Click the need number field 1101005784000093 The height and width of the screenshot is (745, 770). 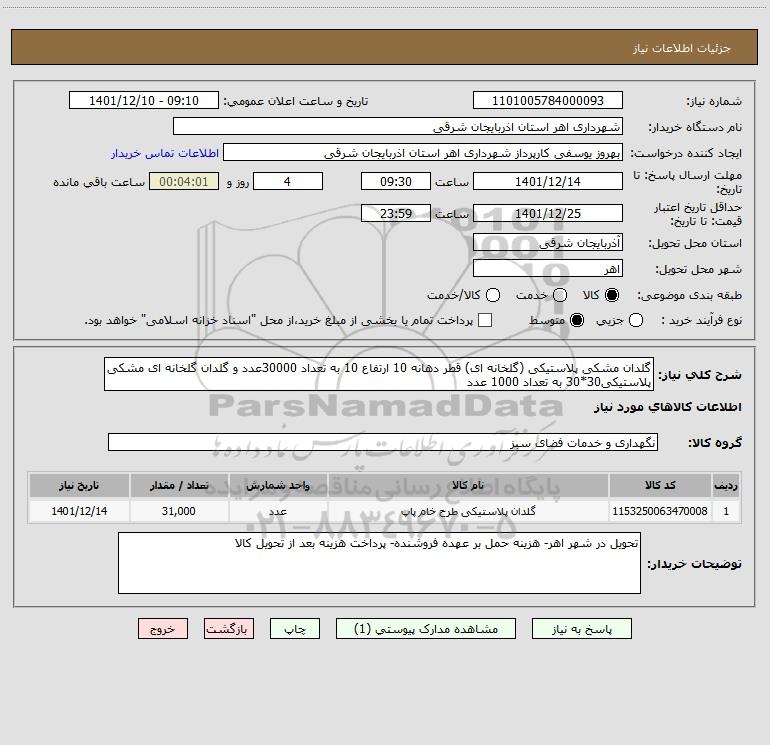click(x=548, y=100)
